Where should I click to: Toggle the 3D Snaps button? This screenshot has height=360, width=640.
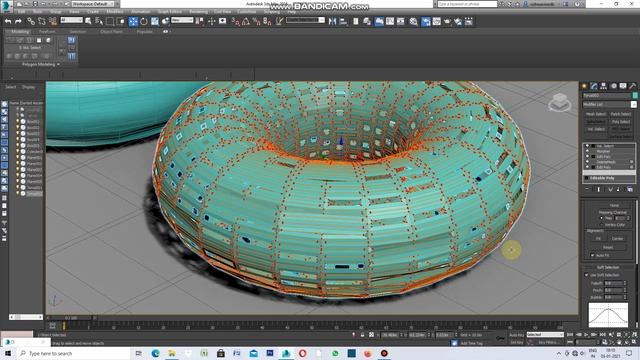235,21
